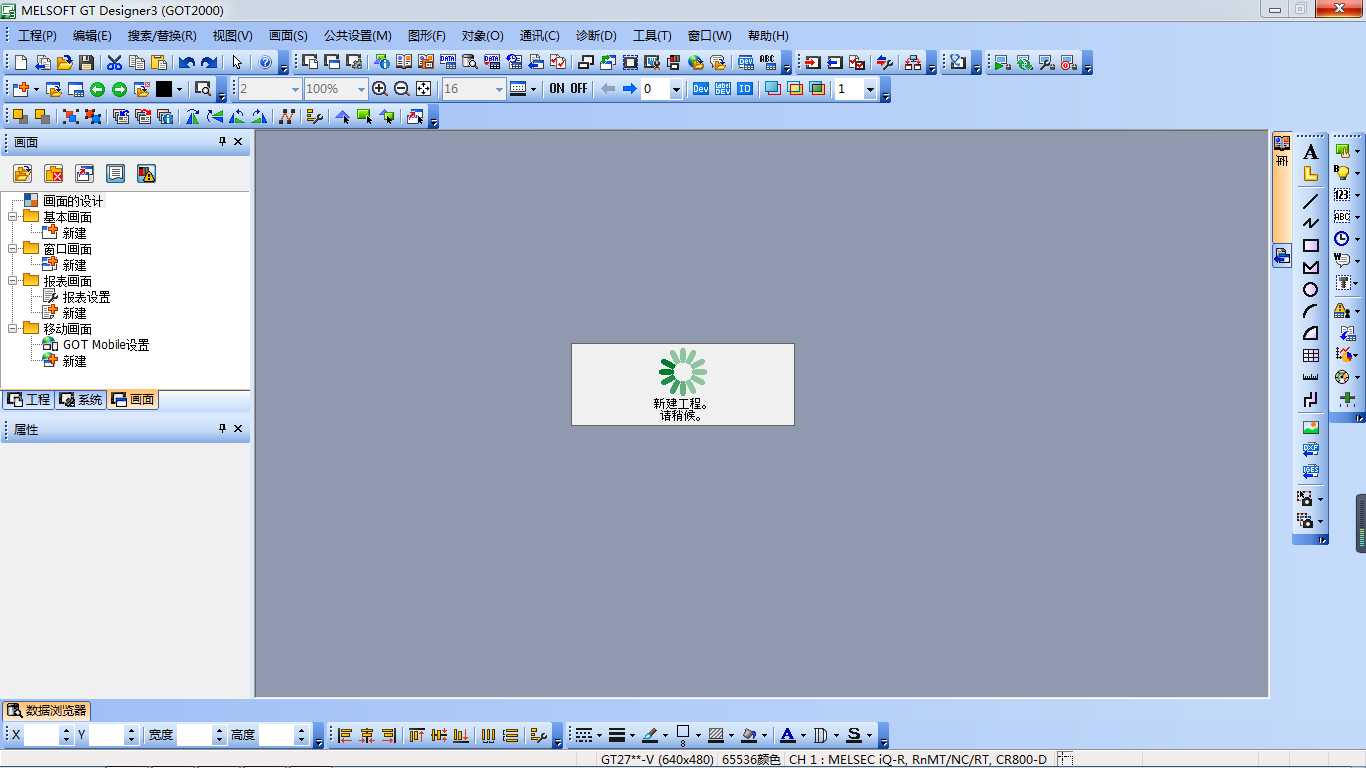Click the Import image icon
1366x768 pixels.
[x=1311, y=427]
